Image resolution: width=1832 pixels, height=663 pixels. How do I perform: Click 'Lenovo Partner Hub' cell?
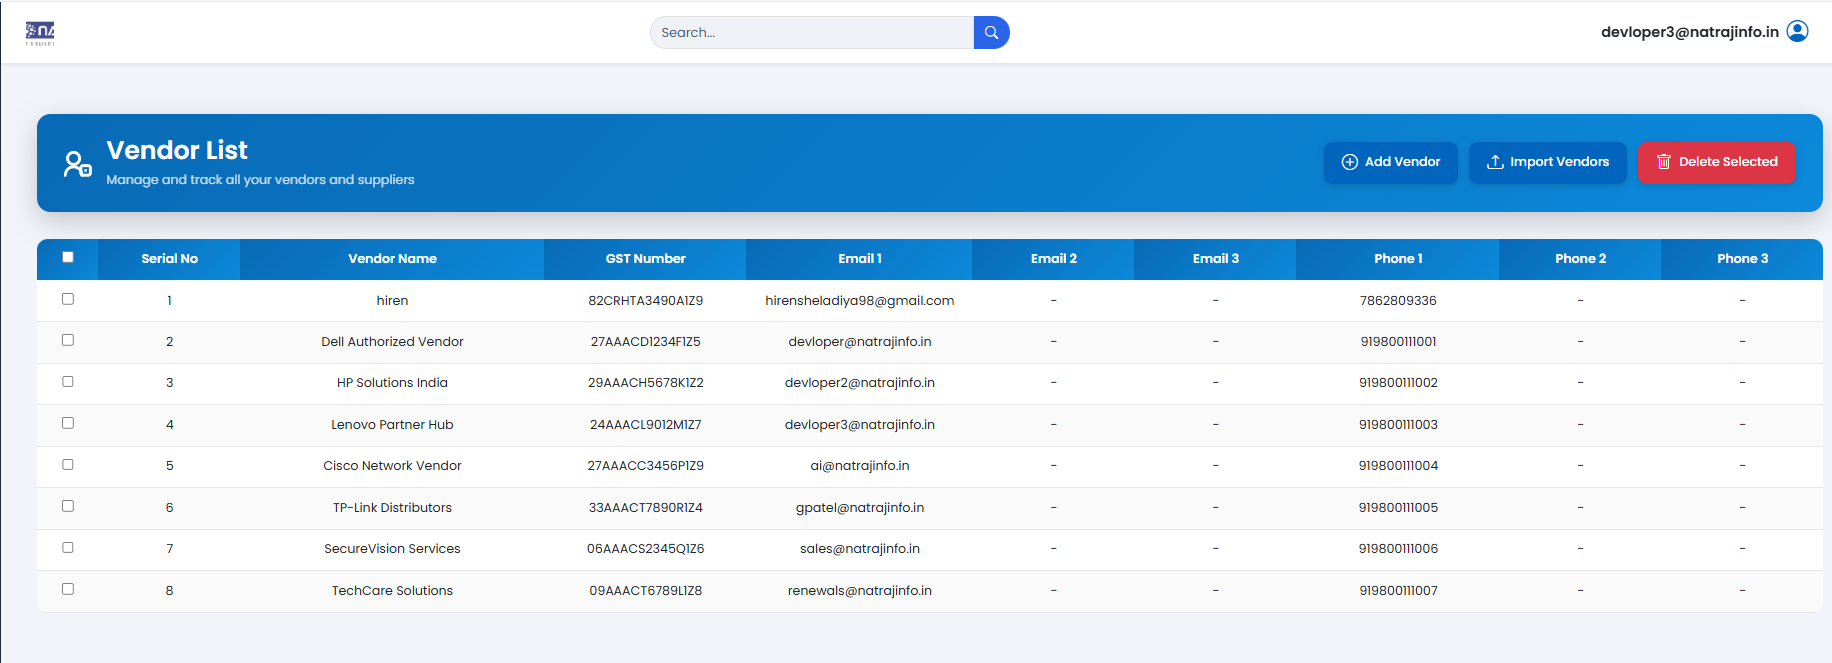coord(392,425)
